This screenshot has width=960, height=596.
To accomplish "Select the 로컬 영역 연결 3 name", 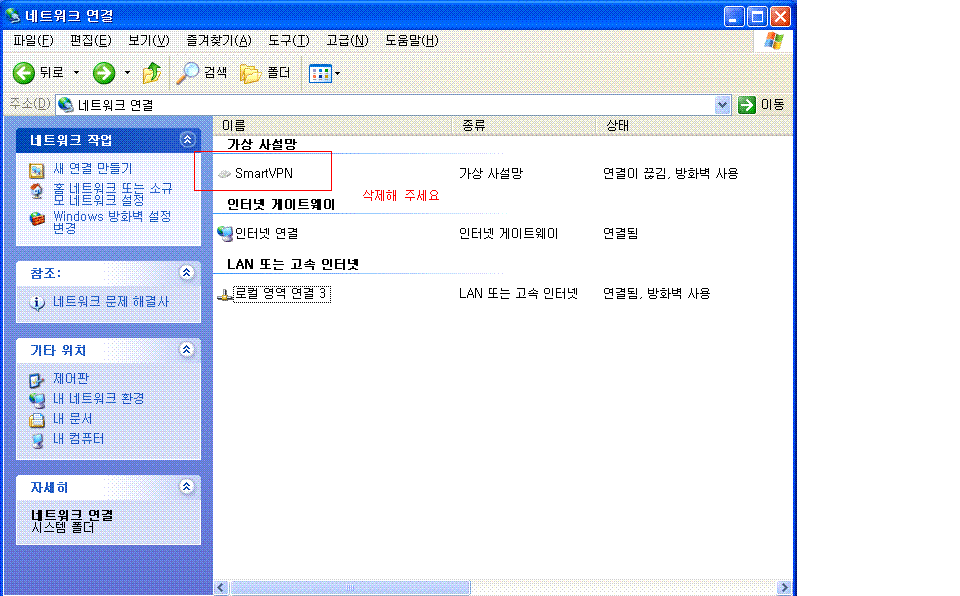I will 282,294.
